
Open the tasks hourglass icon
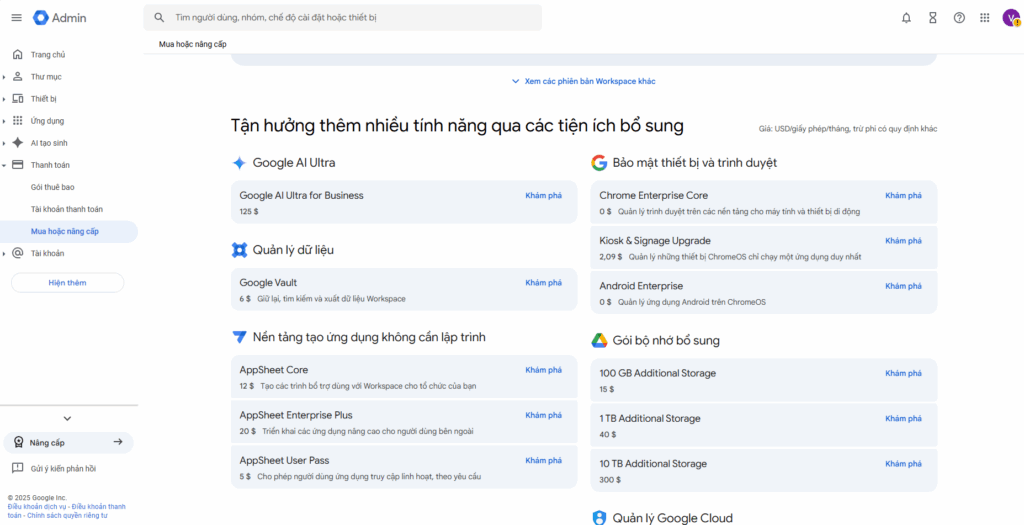pos(933,17)
